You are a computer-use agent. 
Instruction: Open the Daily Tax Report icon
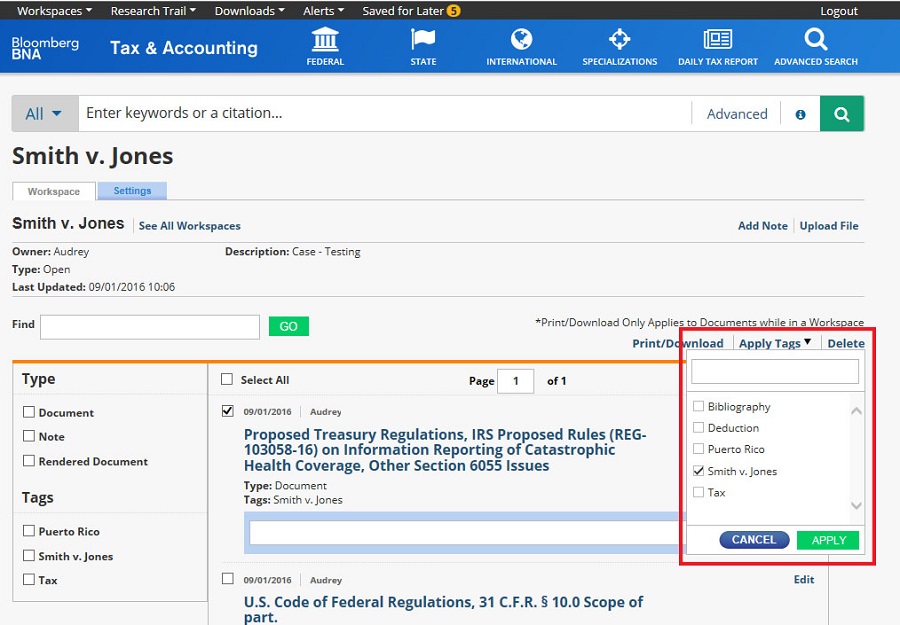point(717,40)
